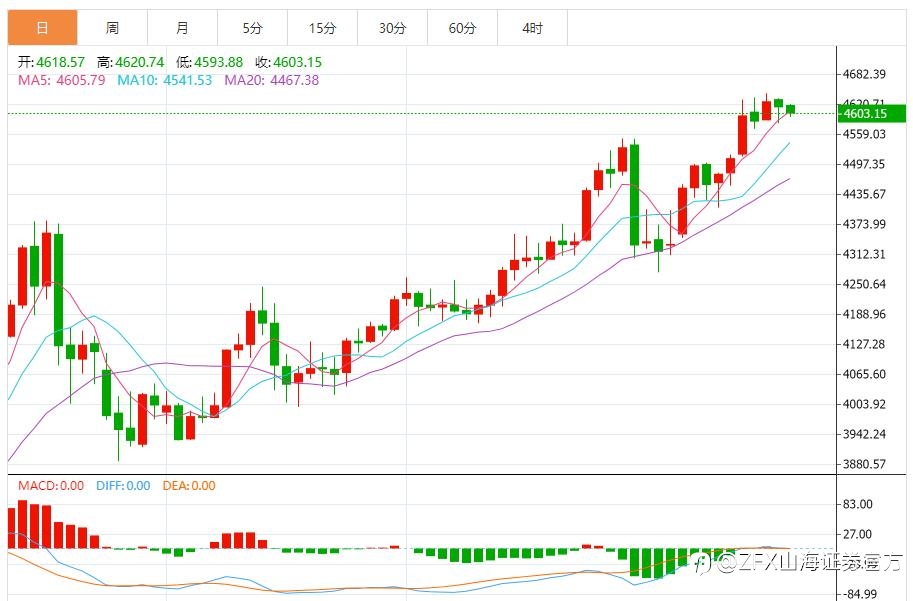Select the 日 daily timeframe tab
Image resolution: width=913 pixels, height=601 pixels.
pos(43,27)
